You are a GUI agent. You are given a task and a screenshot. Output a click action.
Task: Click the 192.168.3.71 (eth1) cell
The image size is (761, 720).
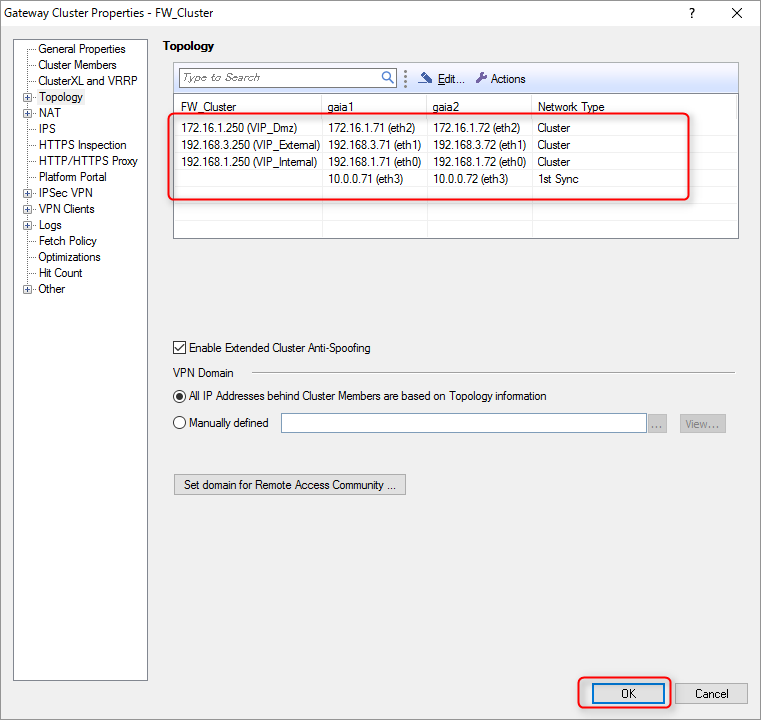[375, 145]
